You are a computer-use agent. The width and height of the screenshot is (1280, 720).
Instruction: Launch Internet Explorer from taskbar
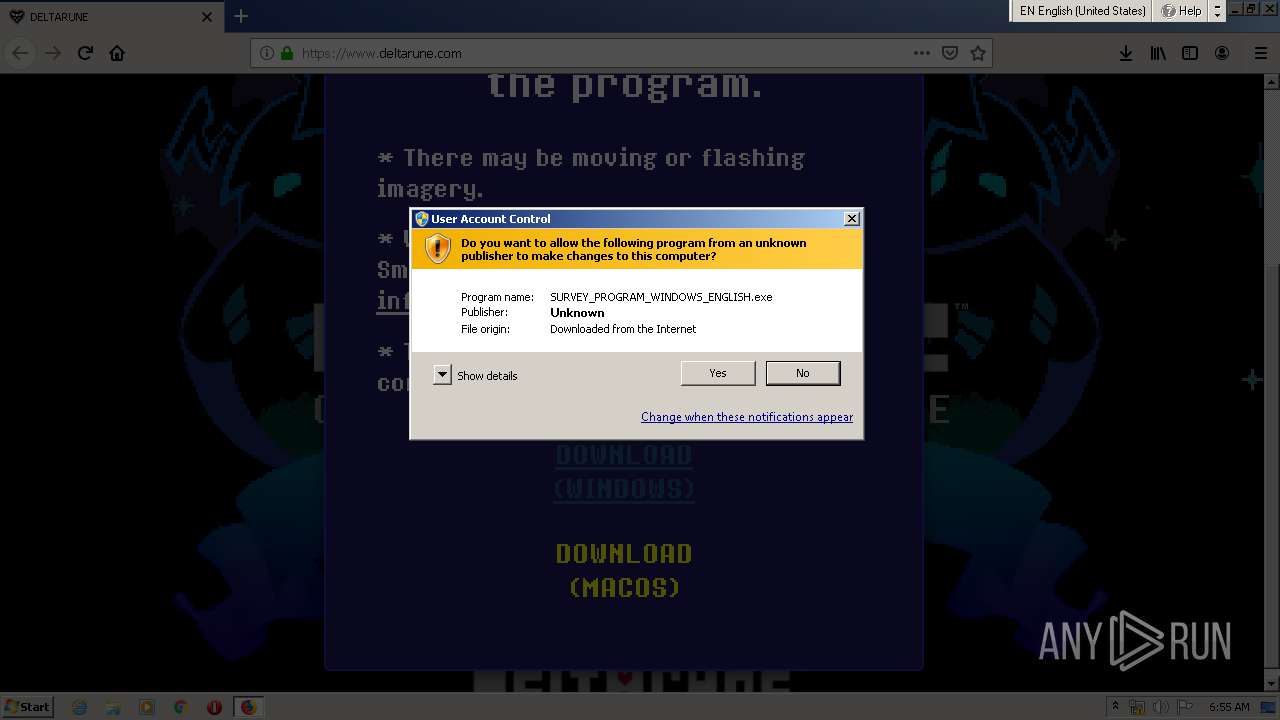(x=80, y=707)
